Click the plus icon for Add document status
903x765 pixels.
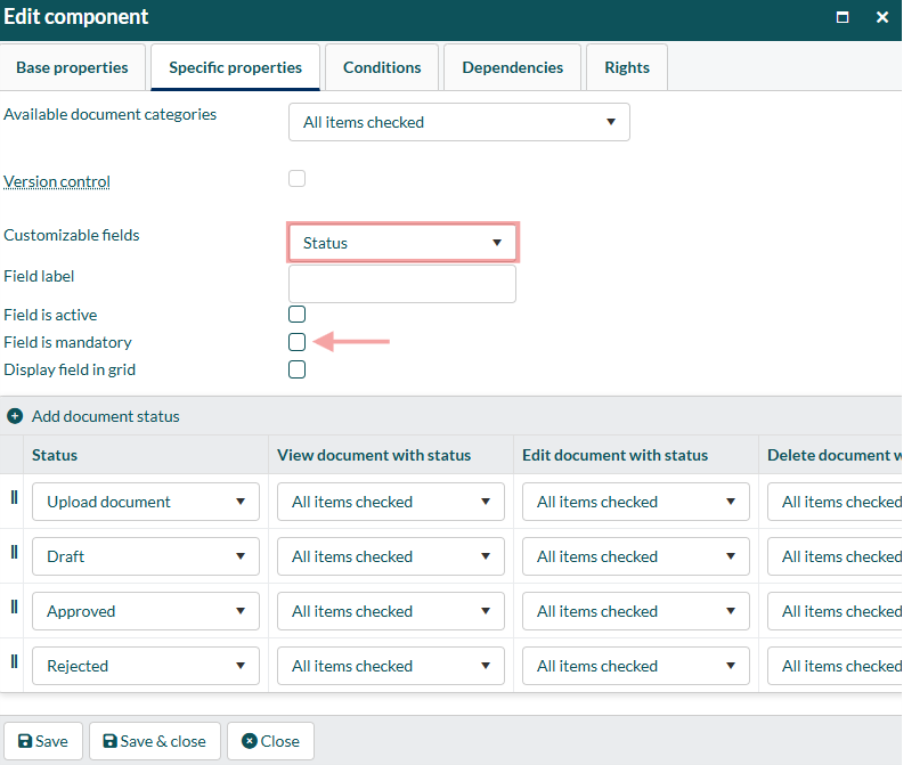click(x=15, y=416)
